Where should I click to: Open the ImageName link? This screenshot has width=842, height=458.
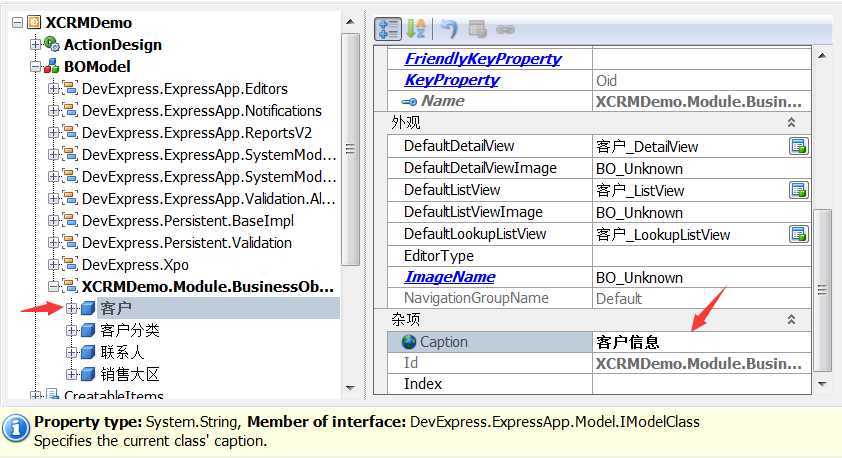(449, 277)
